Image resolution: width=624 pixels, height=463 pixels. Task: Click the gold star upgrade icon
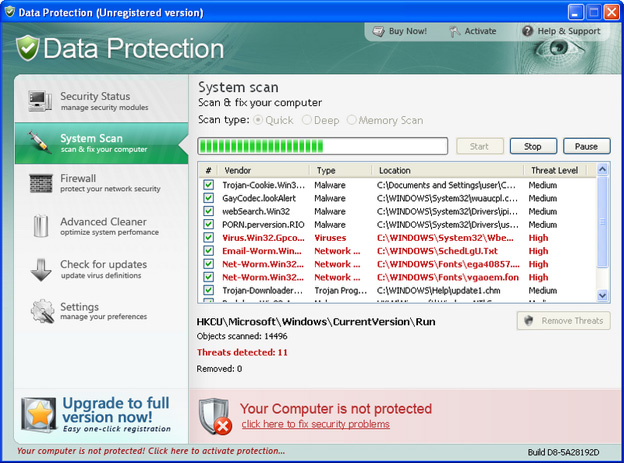point(39,414)
